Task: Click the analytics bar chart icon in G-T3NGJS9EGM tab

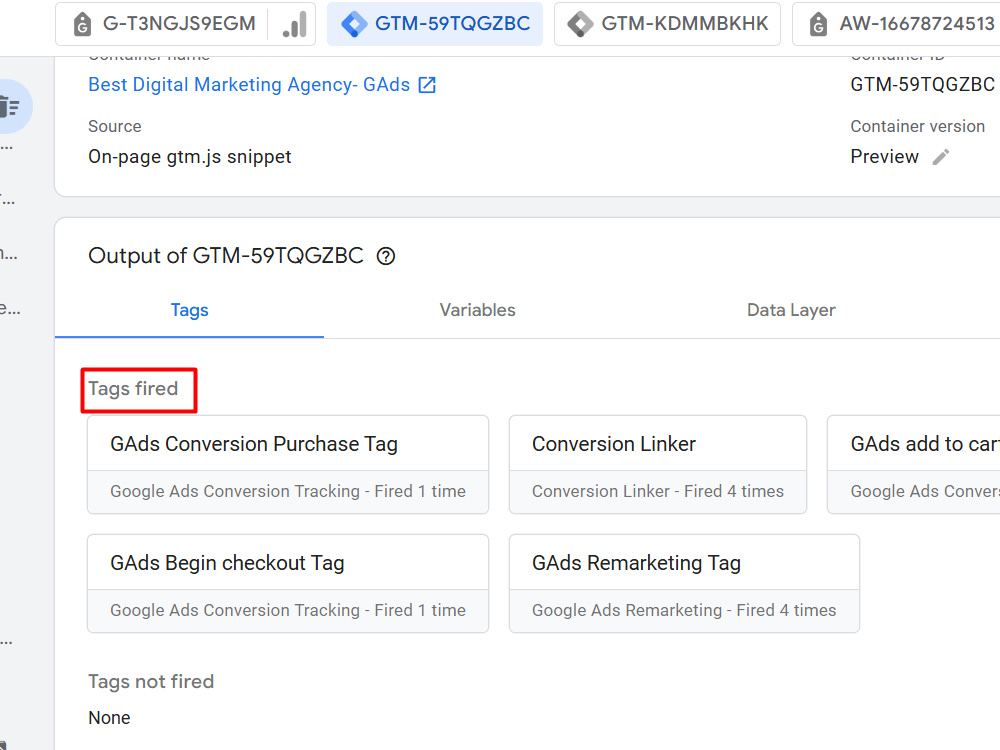Action: click(295, 24)
